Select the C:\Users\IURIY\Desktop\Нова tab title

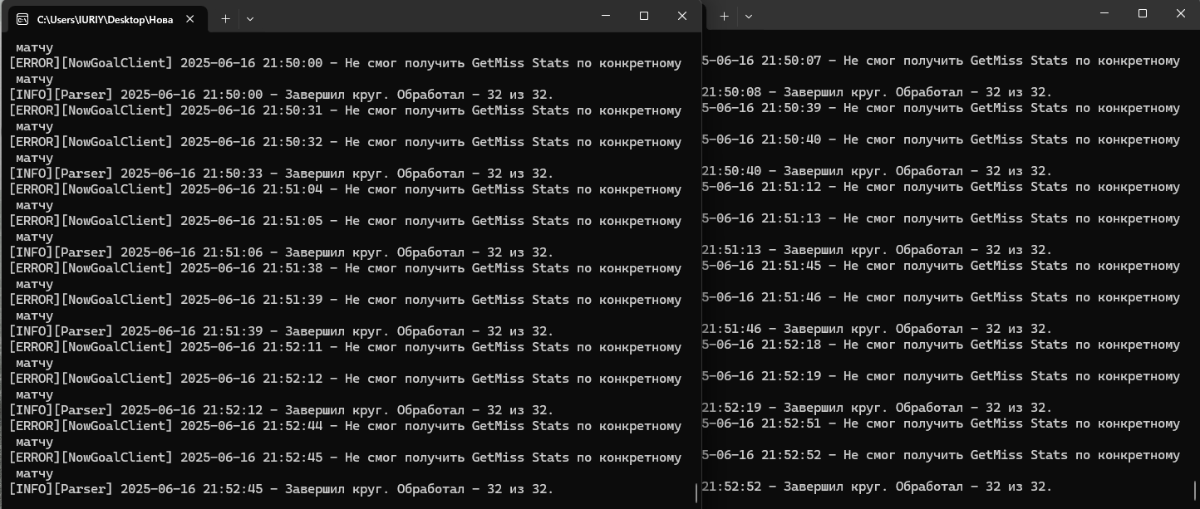[x=104, y=19]
